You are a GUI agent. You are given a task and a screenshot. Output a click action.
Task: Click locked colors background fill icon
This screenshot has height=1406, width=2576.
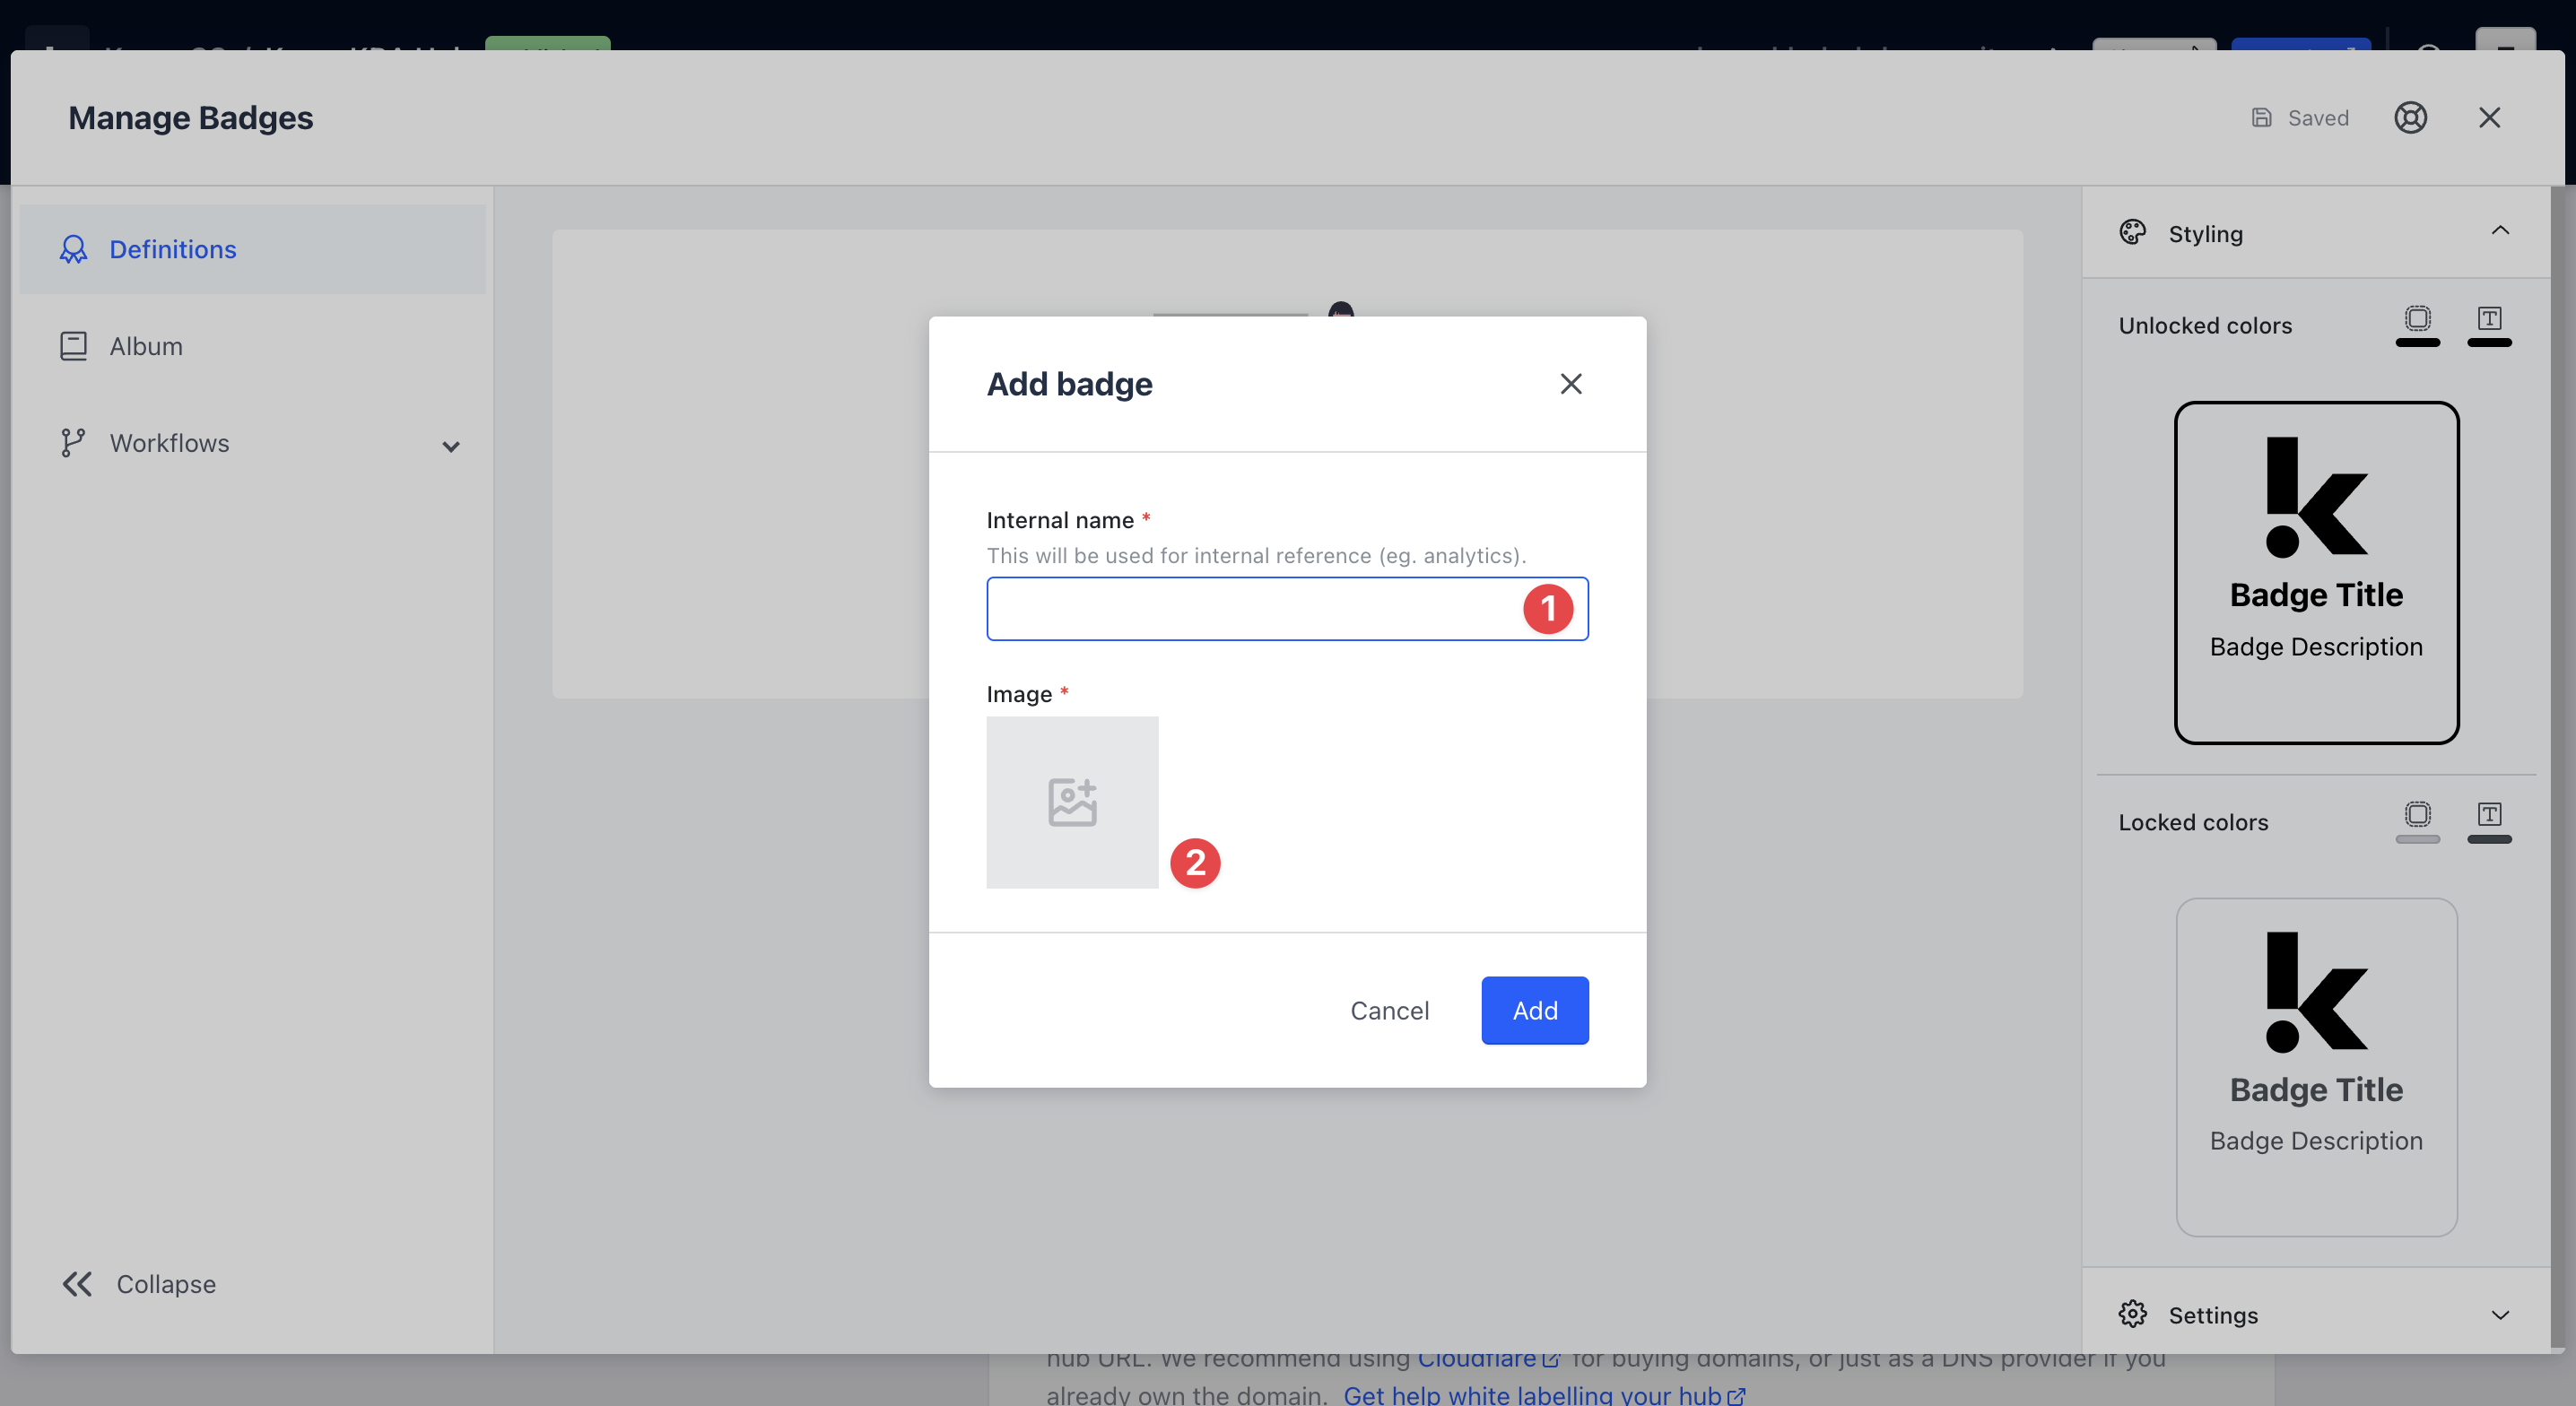2417,815
